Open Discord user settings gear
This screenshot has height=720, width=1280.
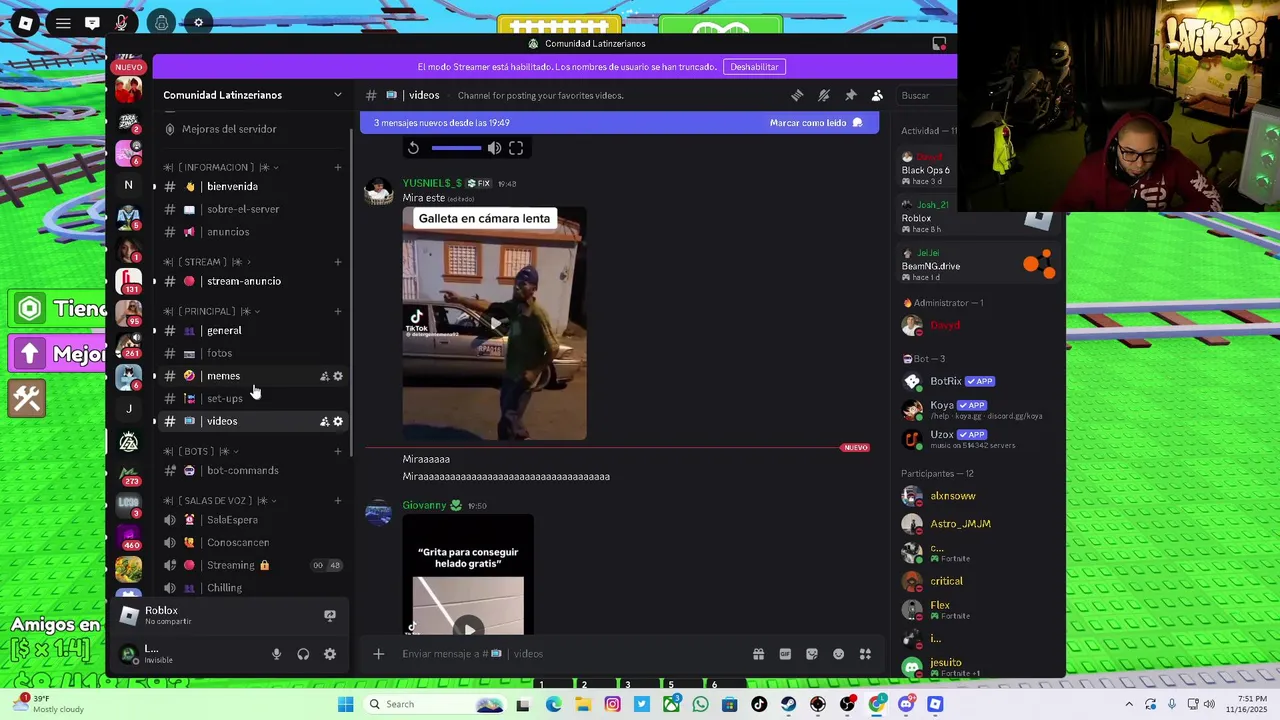point(330,654)
